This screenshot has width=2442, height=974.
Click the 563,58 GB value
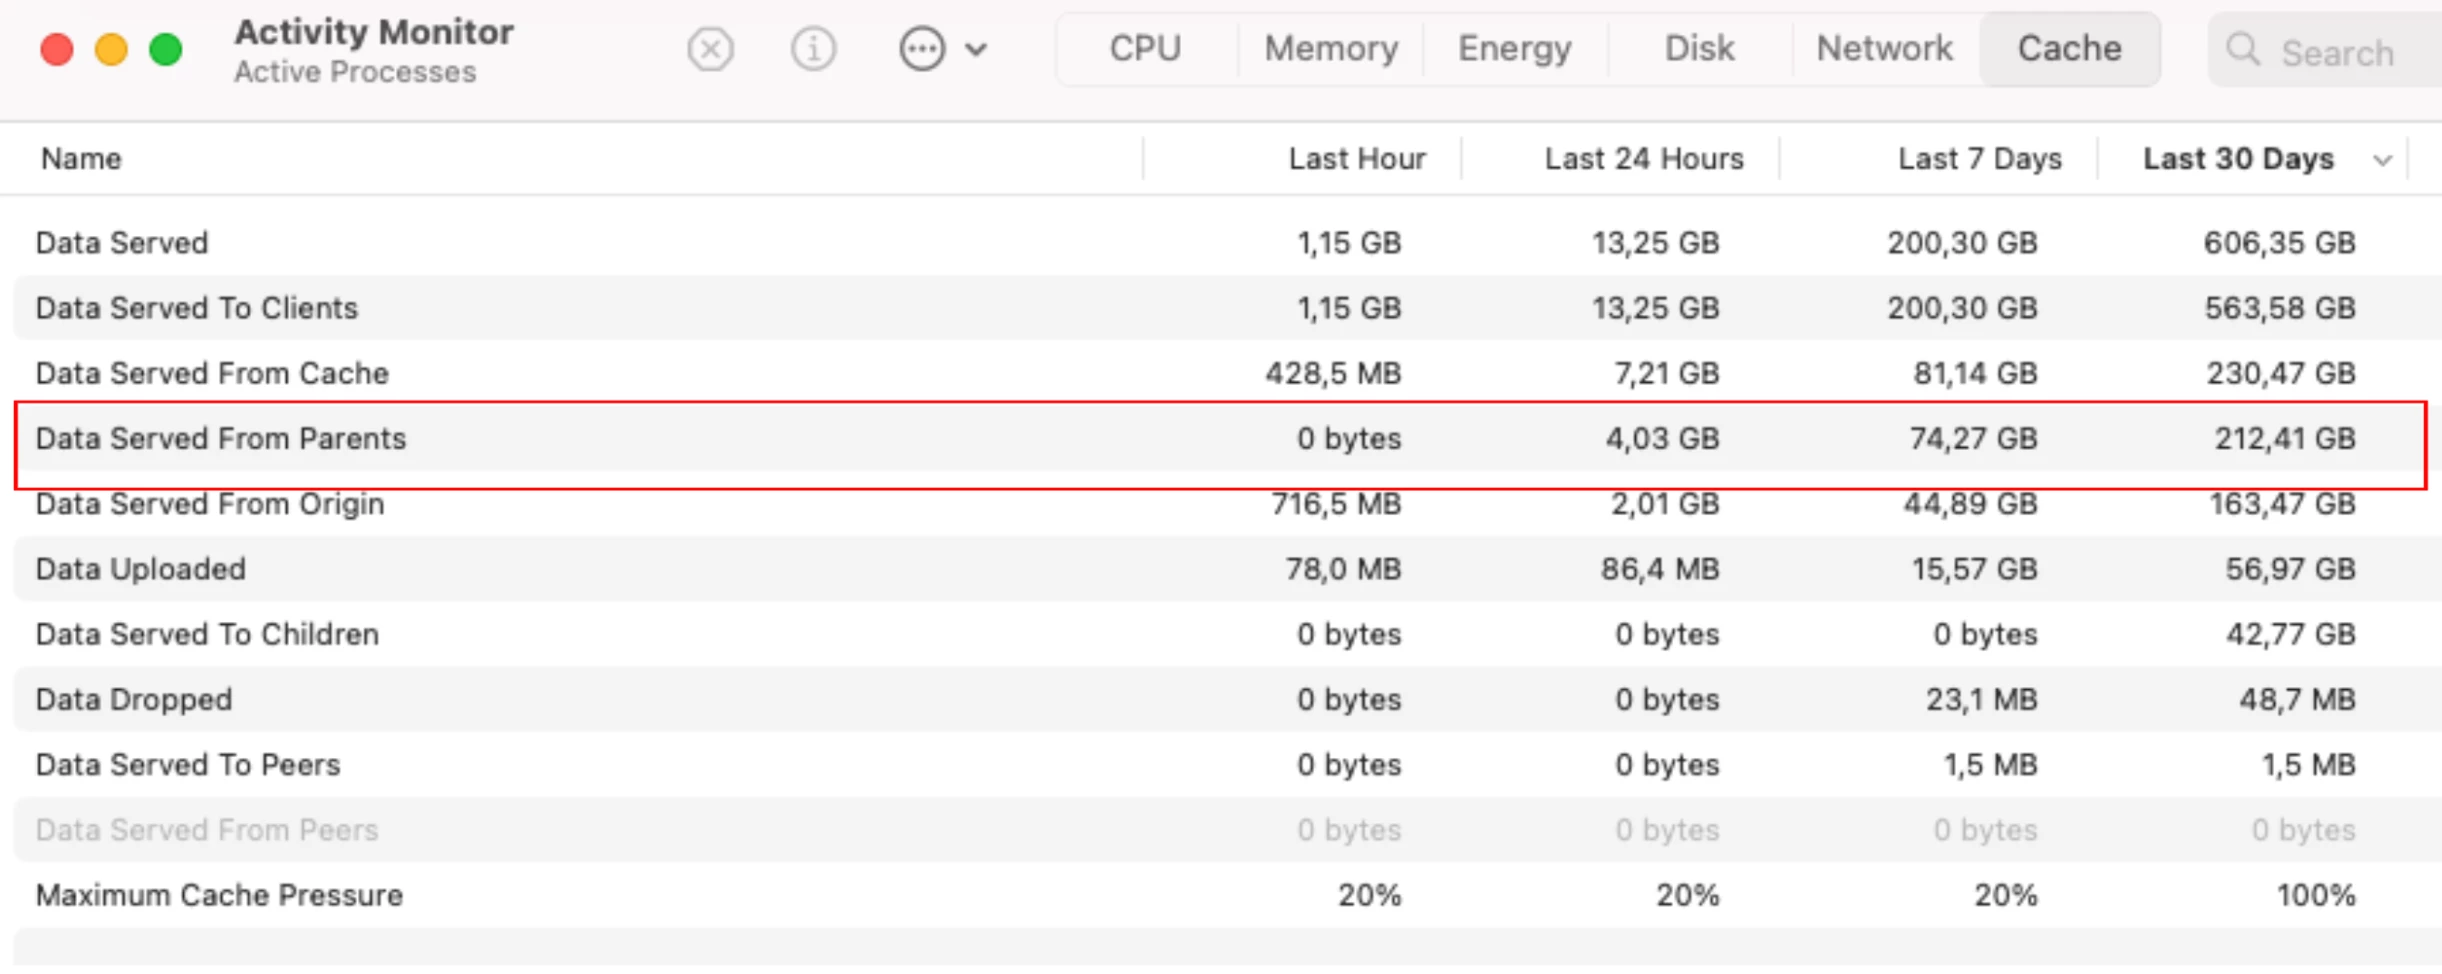point(2280,308)
